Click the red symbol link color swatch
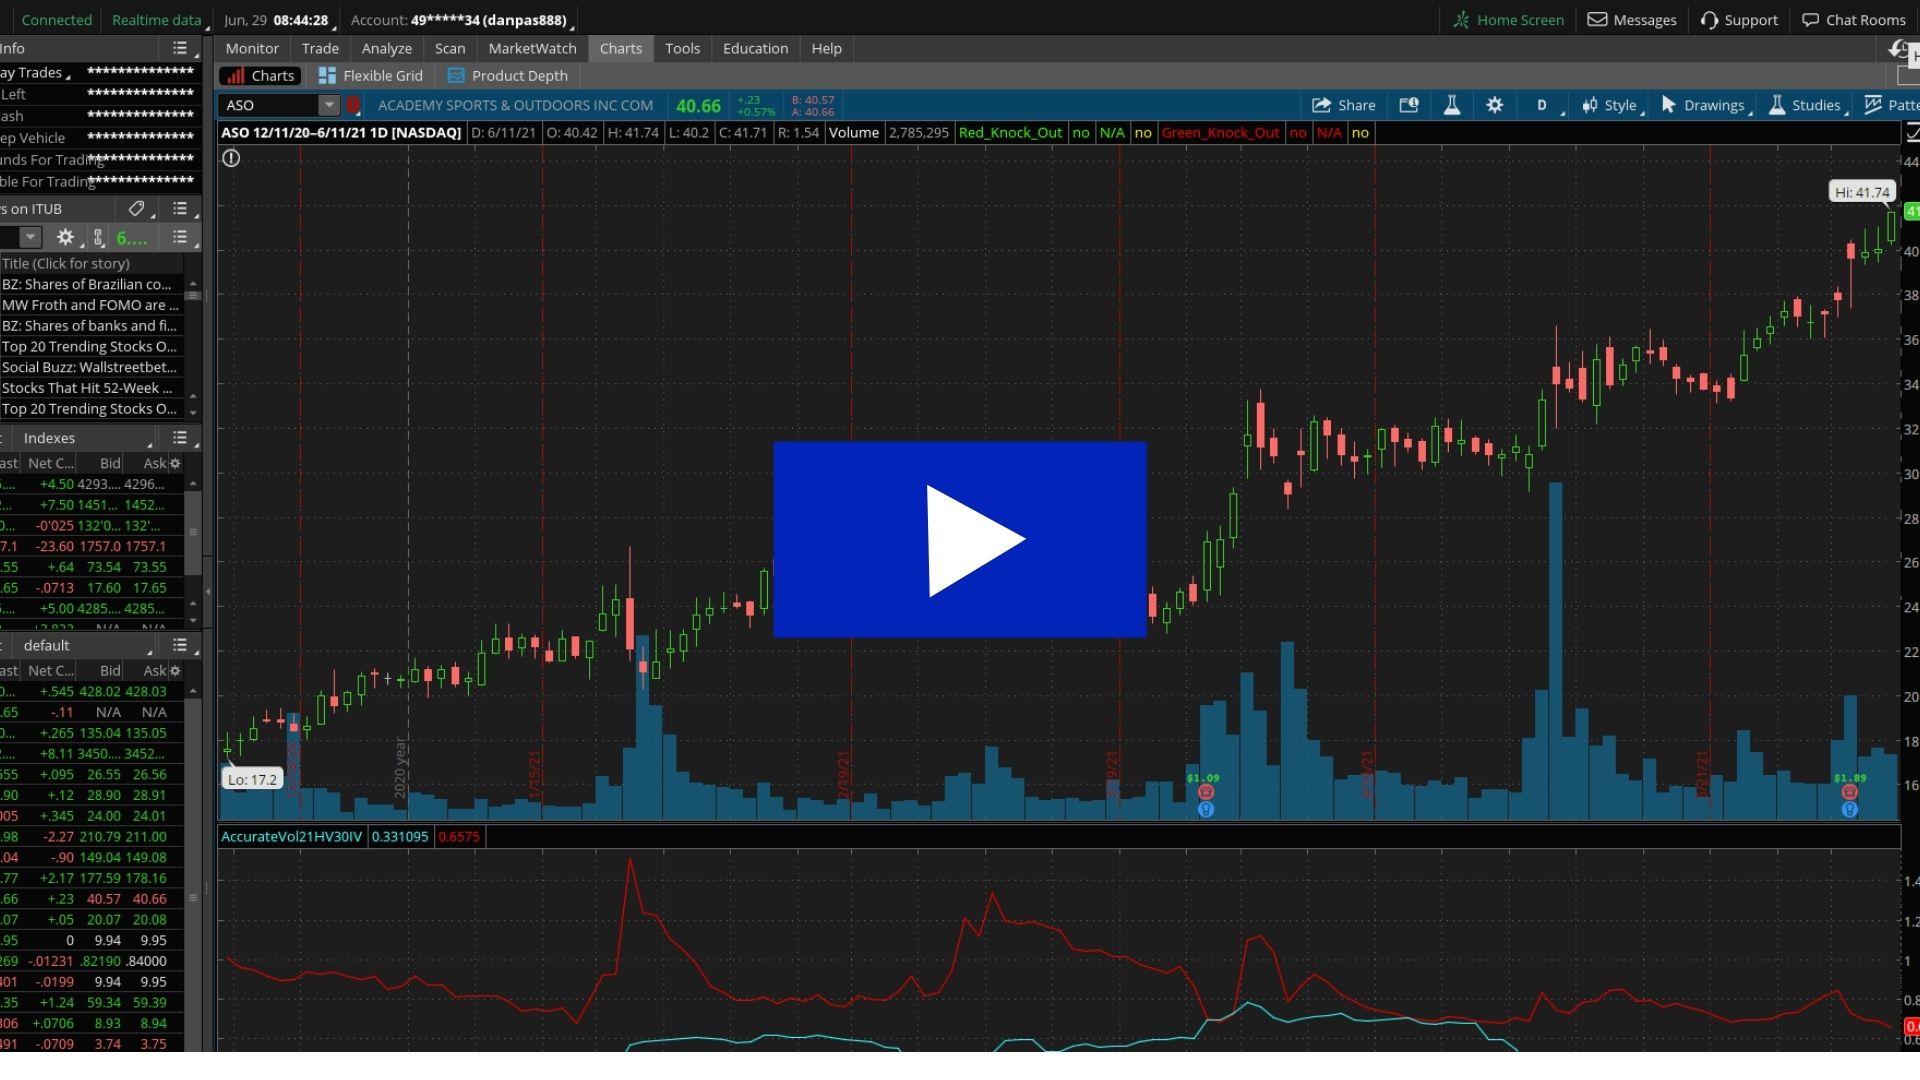 [x=354, y=105]
